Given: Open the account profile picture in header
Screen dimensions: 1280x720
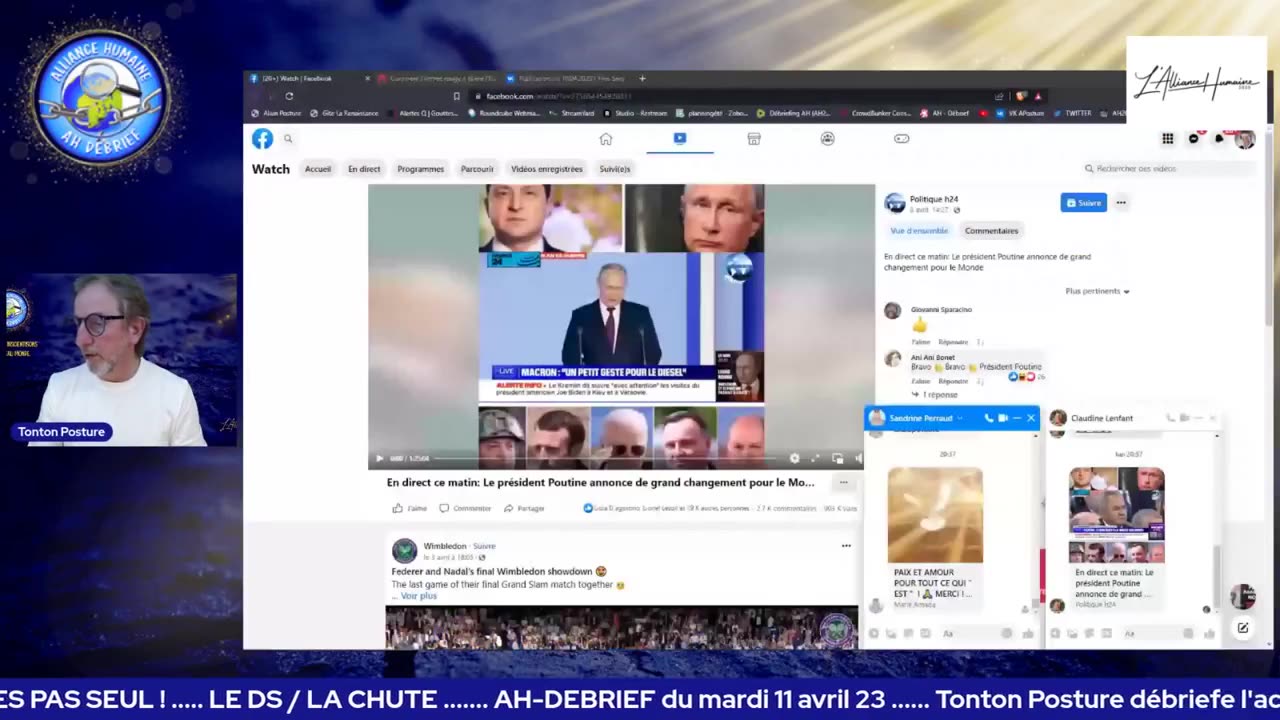Looking at the screenshot, I should [x=1245, y=139].
